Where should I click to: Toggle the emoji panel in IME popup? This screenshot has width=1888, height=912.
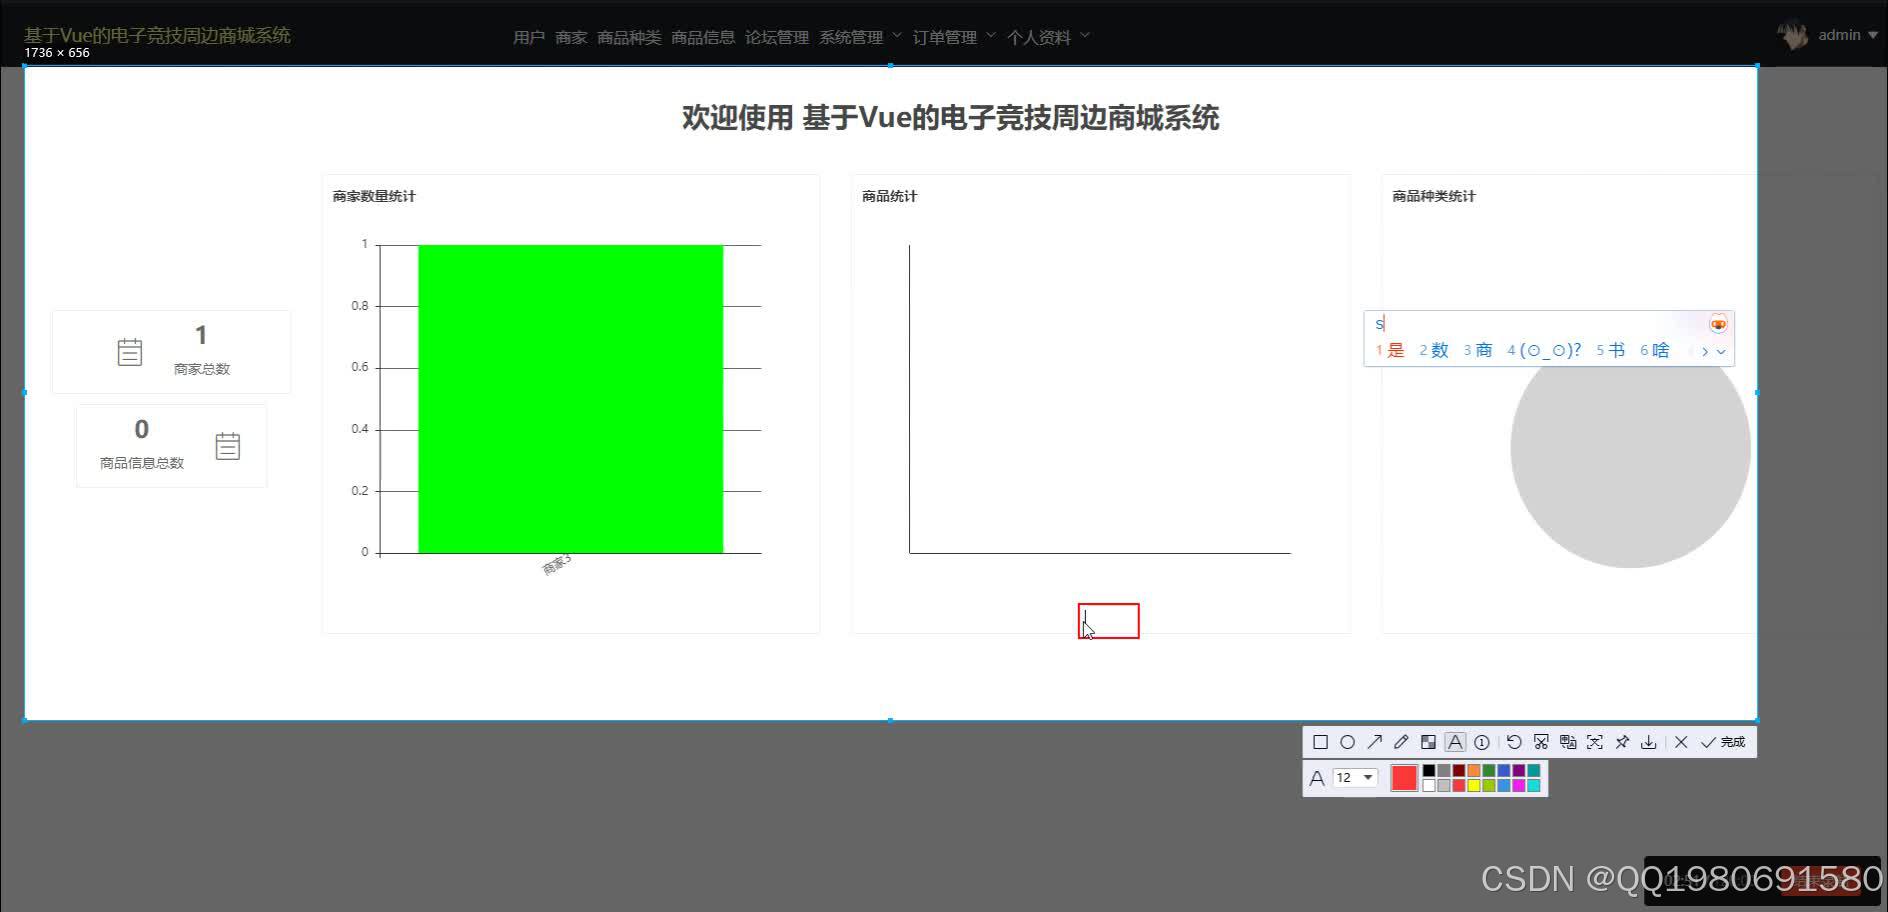click(1718, 323)
